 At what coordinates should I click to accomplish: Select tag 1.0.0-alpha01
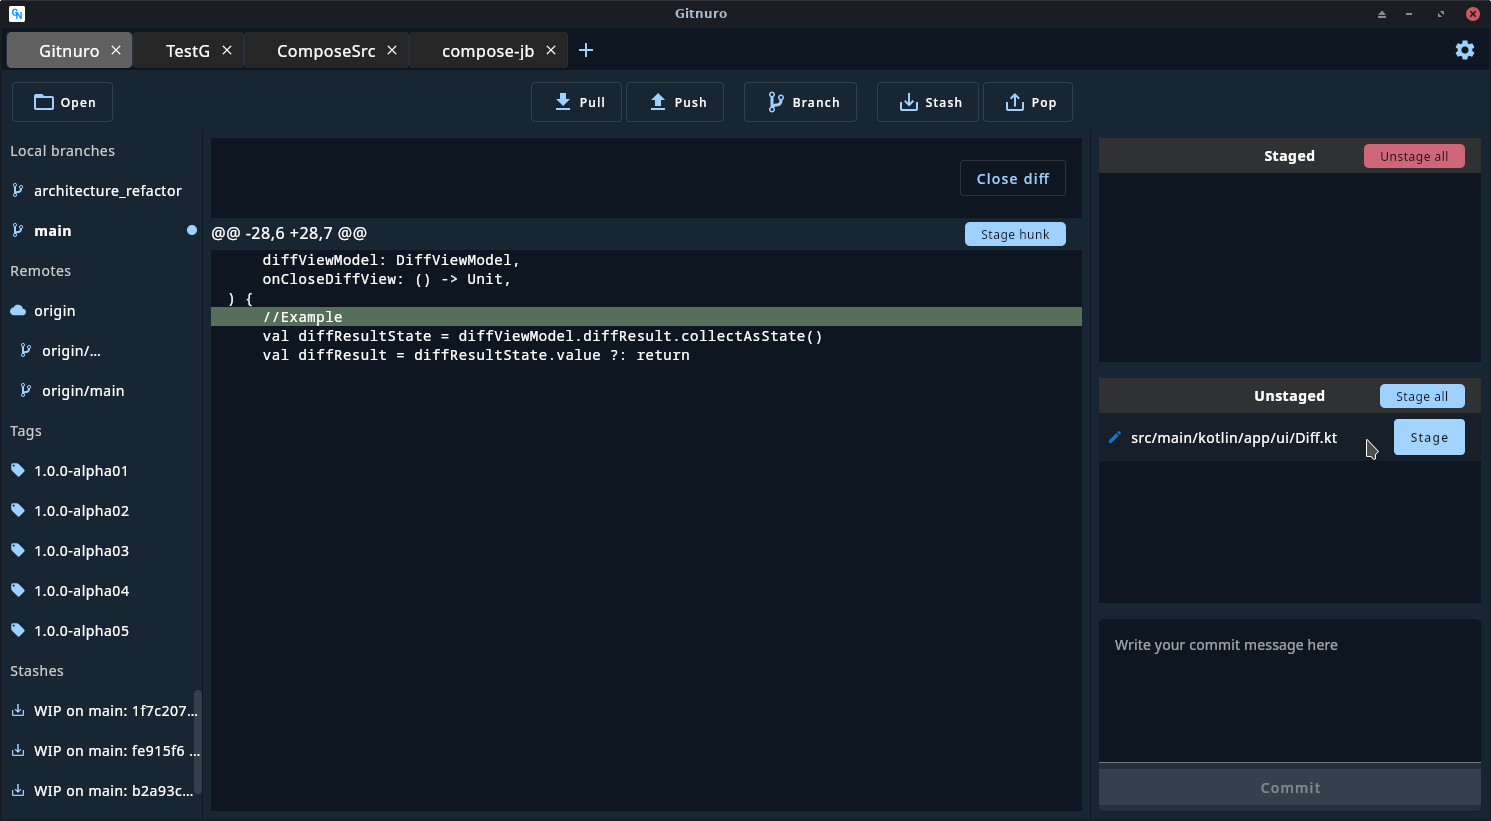101,471
